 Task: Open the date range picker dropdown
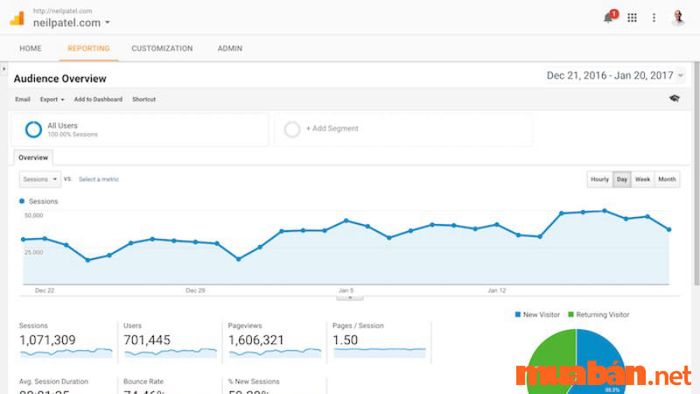(615, 75)
